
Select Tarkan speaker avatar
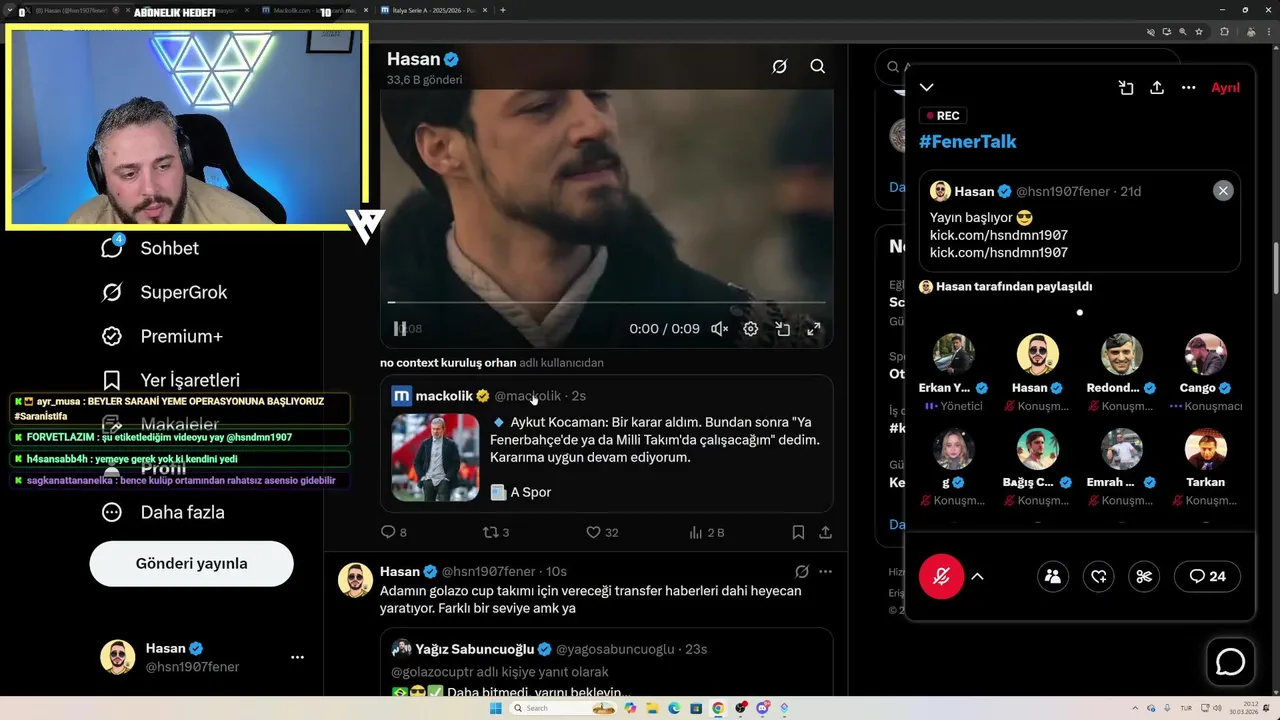tap(1206, 449)
